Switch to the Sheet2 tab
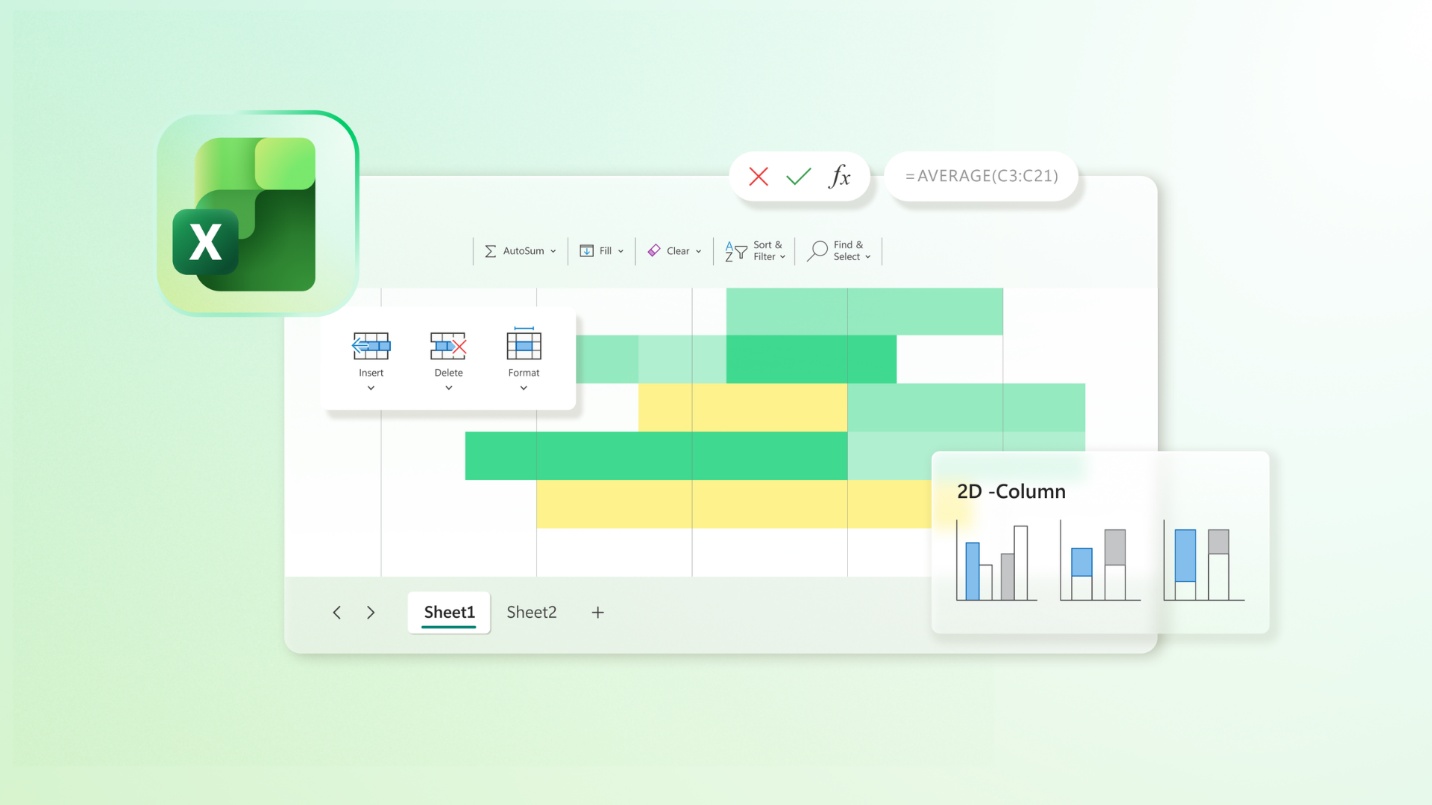The image size is (1432, 805). coord(531,613)
